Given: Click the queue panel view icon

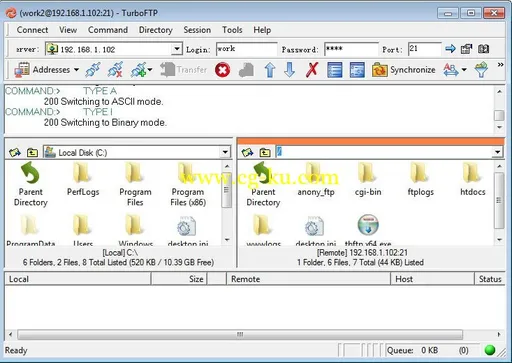Looking at the screenshot, I should pos(357,70).
